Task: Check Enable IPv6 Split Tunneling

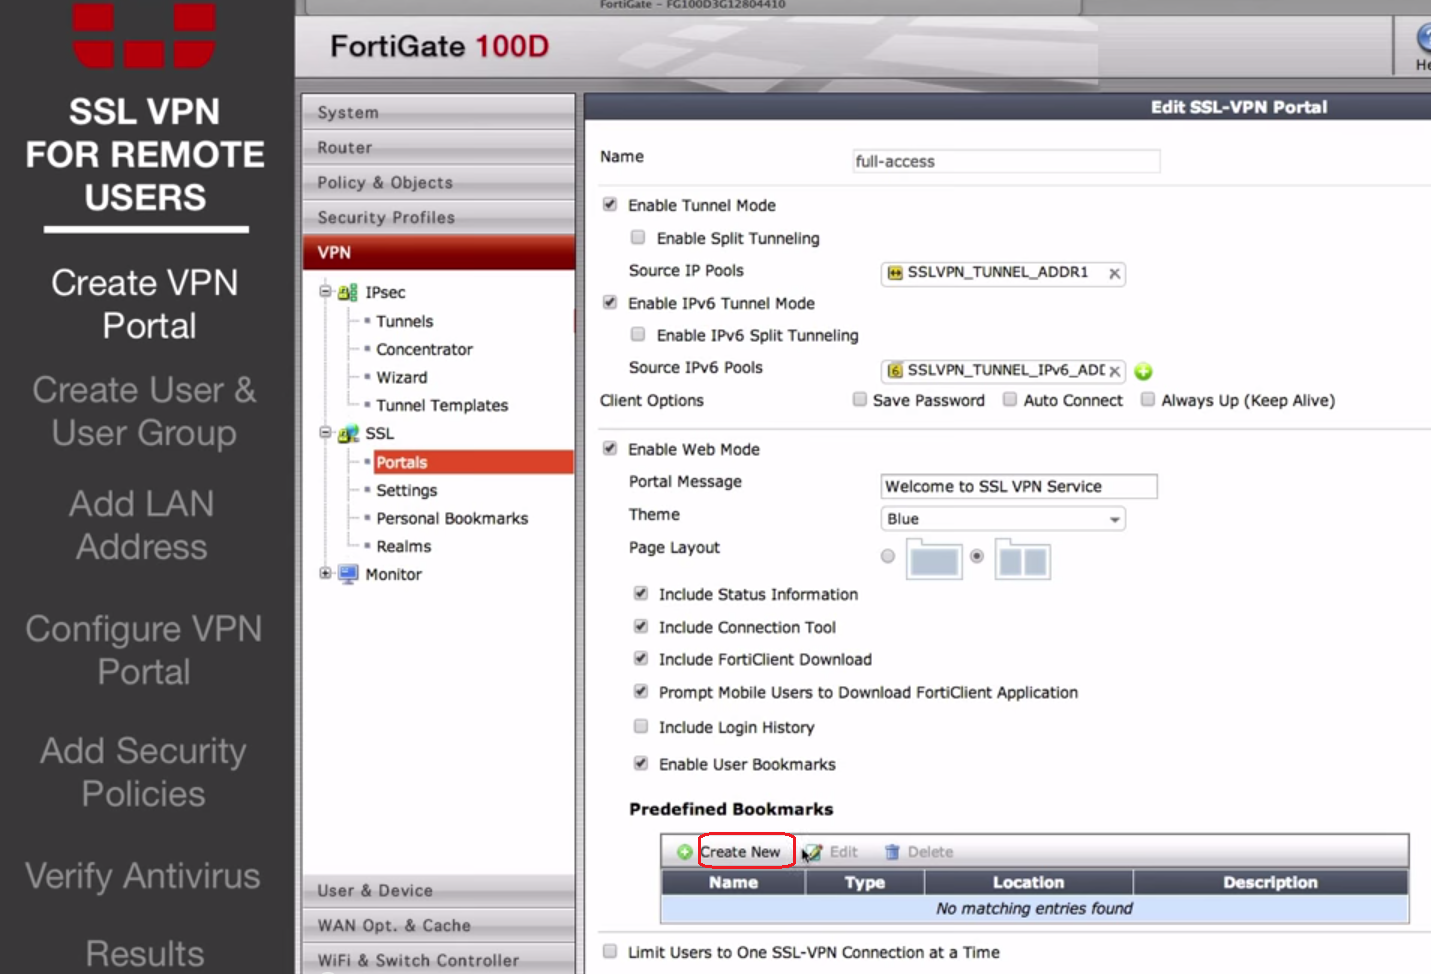Action: pos(638,334)
